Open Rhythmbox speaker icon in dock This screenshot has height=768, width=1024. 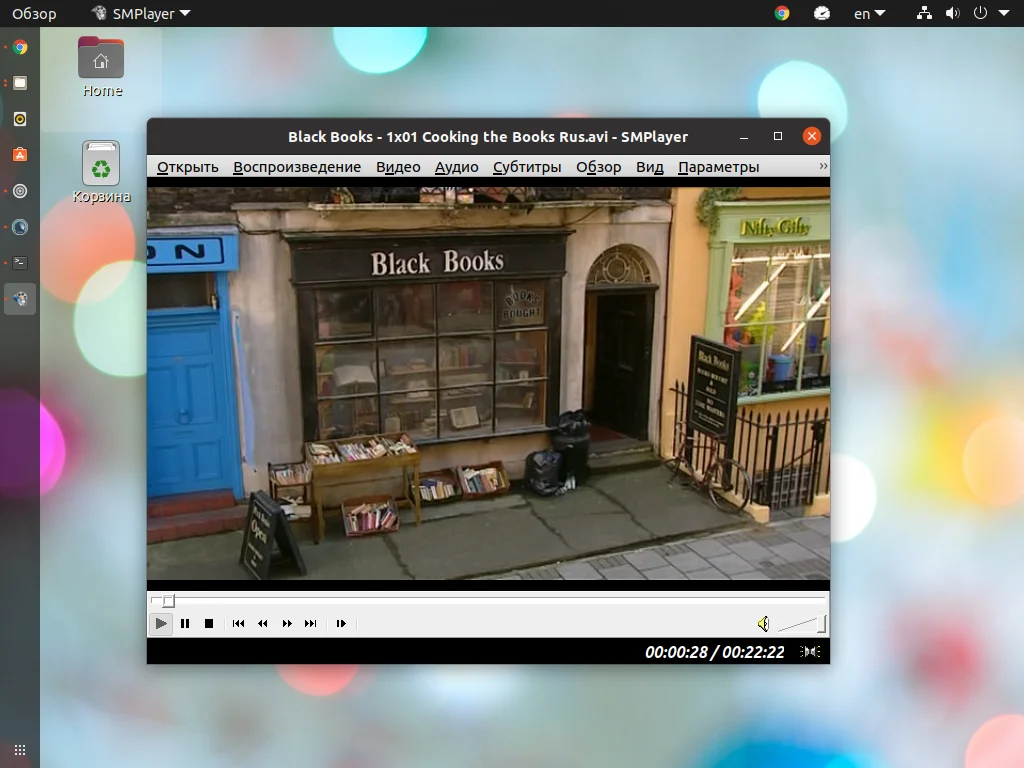point(20,119)
